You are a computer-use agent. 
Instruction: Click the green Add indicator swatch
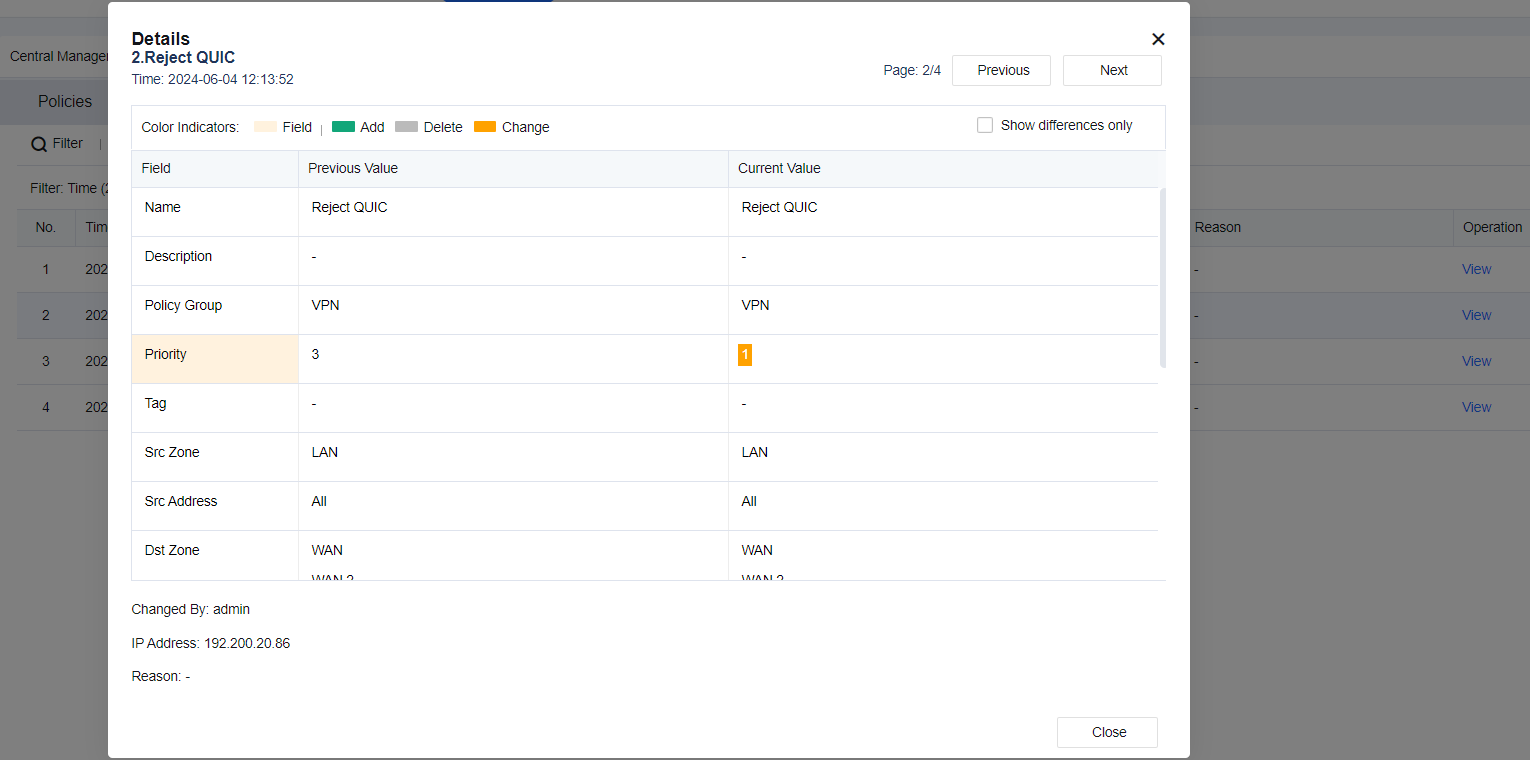click(x=343, y=127)
